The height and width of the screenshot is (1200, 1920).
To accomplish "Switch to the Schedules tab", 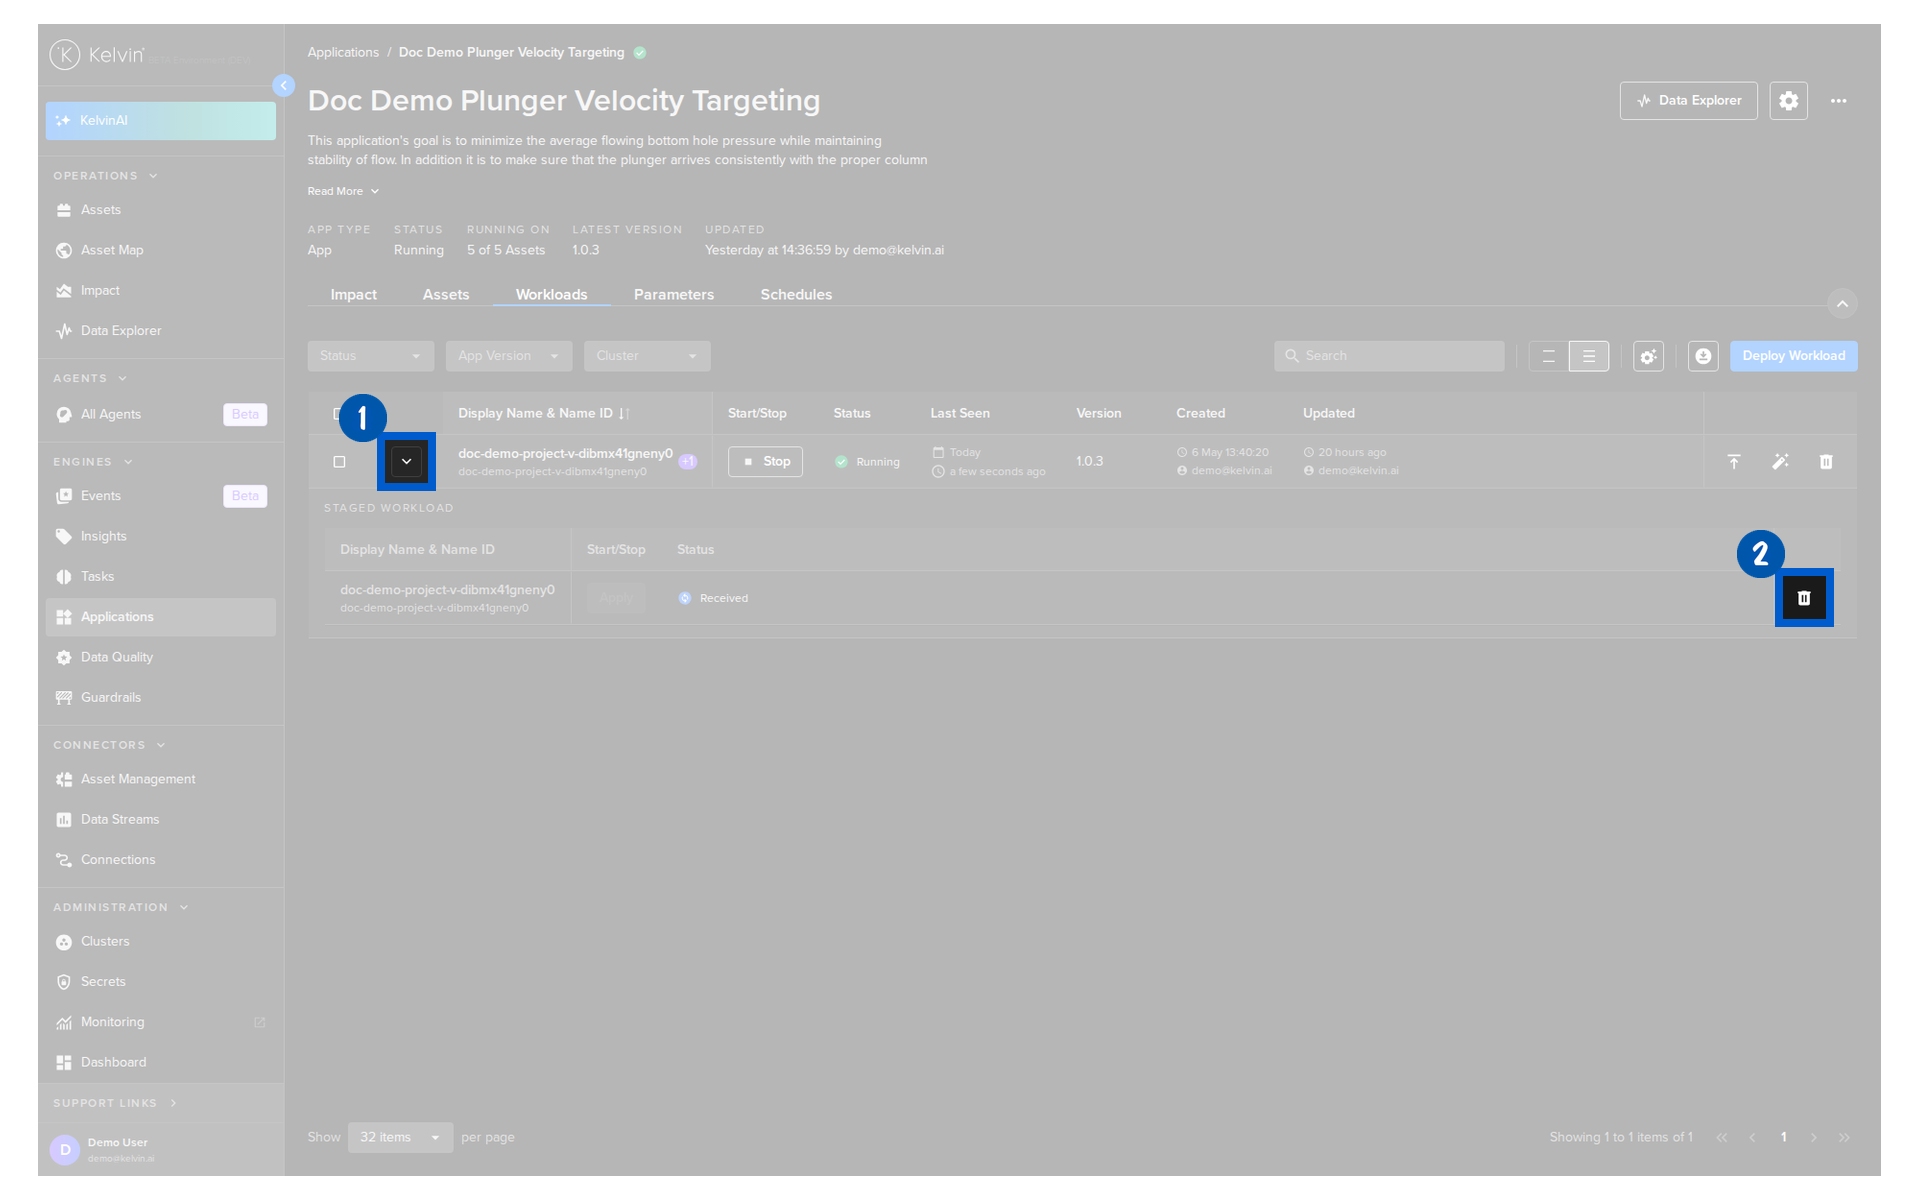I will coord(796,295).
